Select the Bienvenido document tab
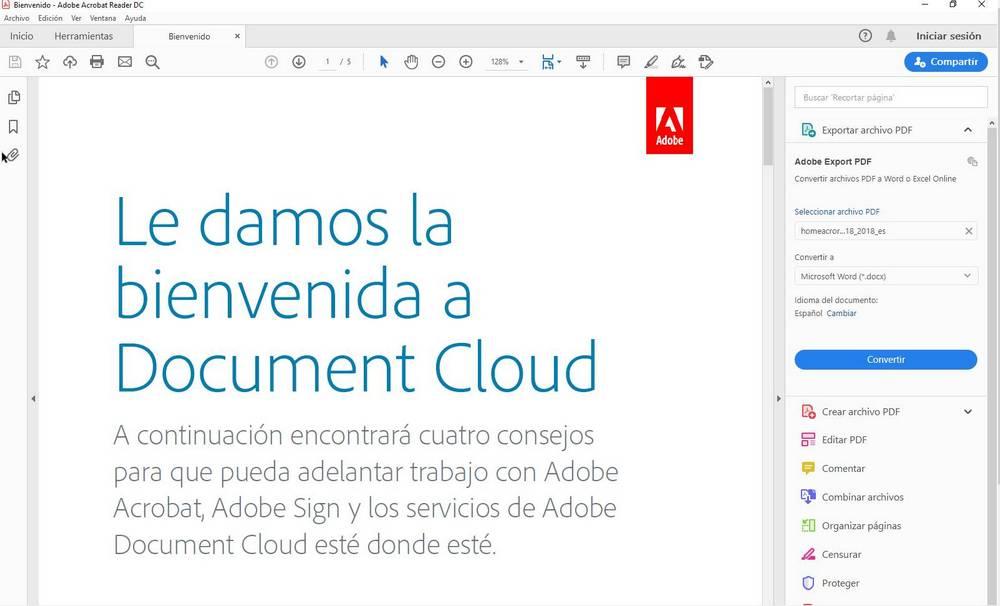 coord(189,36)
